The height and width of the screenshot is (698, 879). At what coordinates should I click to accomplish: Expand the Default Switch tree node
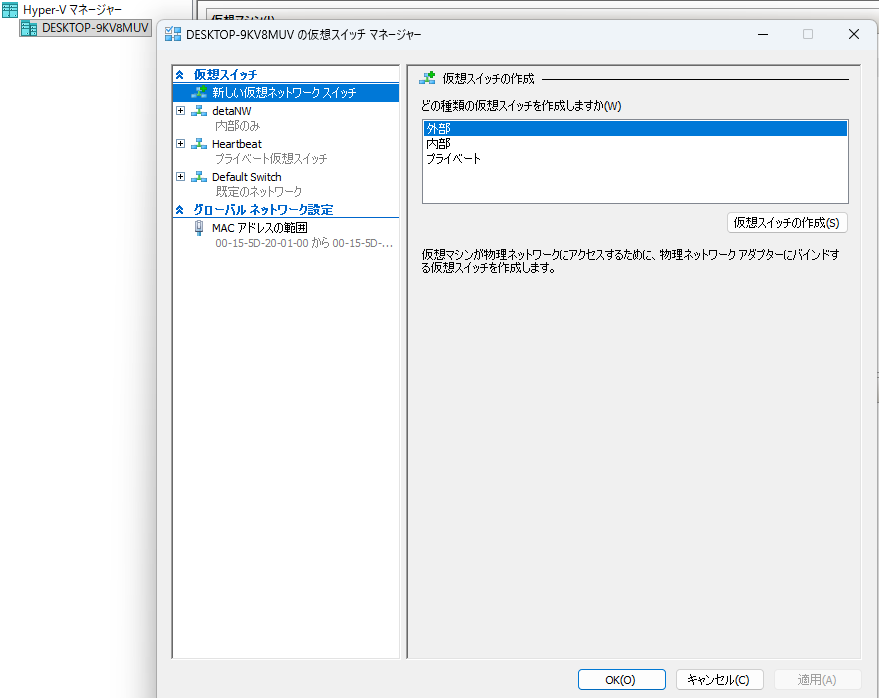click(181, 177)
